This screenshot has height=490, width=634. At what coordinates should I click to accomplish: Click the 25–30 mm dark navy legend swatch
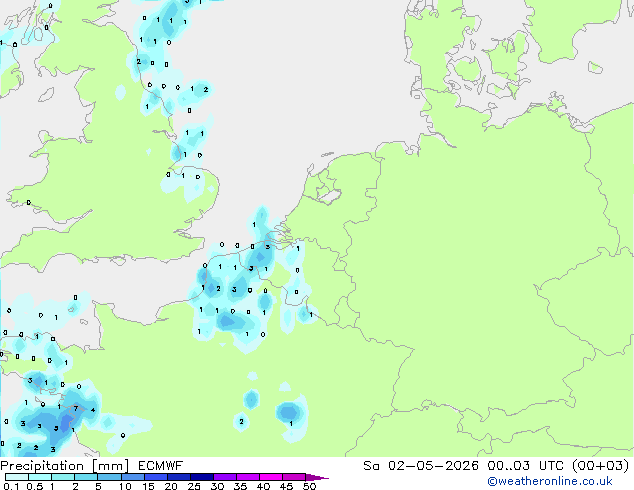click(x=202, y=477)
